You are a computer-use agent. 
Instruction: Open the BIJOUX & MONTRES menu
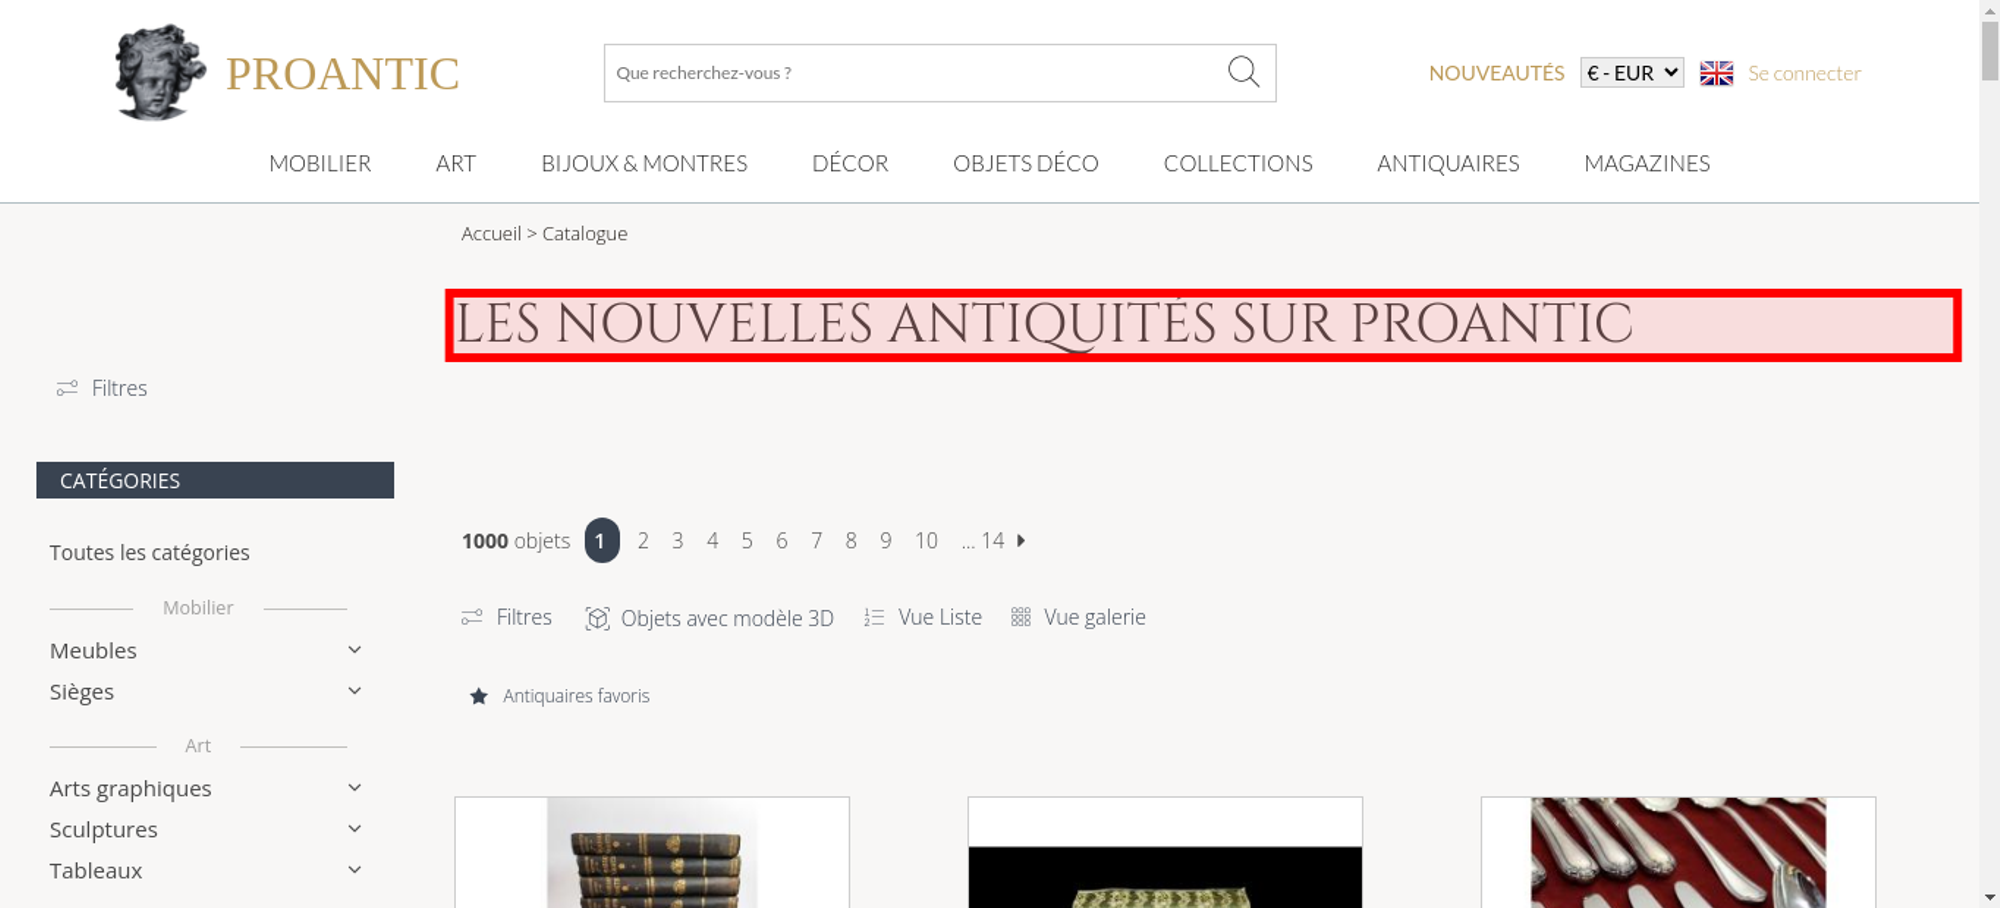644,163
